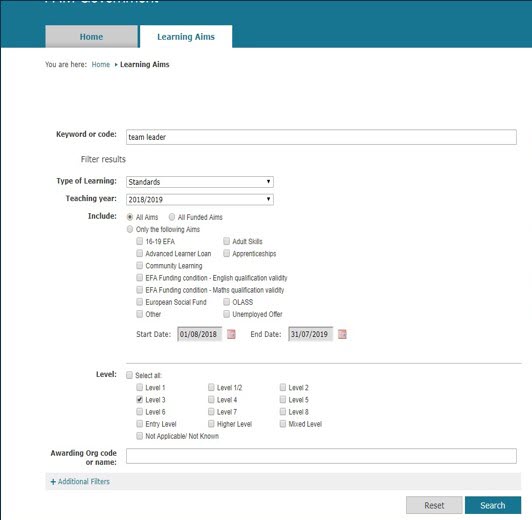Screen dimensions: 532x520
Task: Open the Teaching year dropdown
Action: [x=200, y=199]
